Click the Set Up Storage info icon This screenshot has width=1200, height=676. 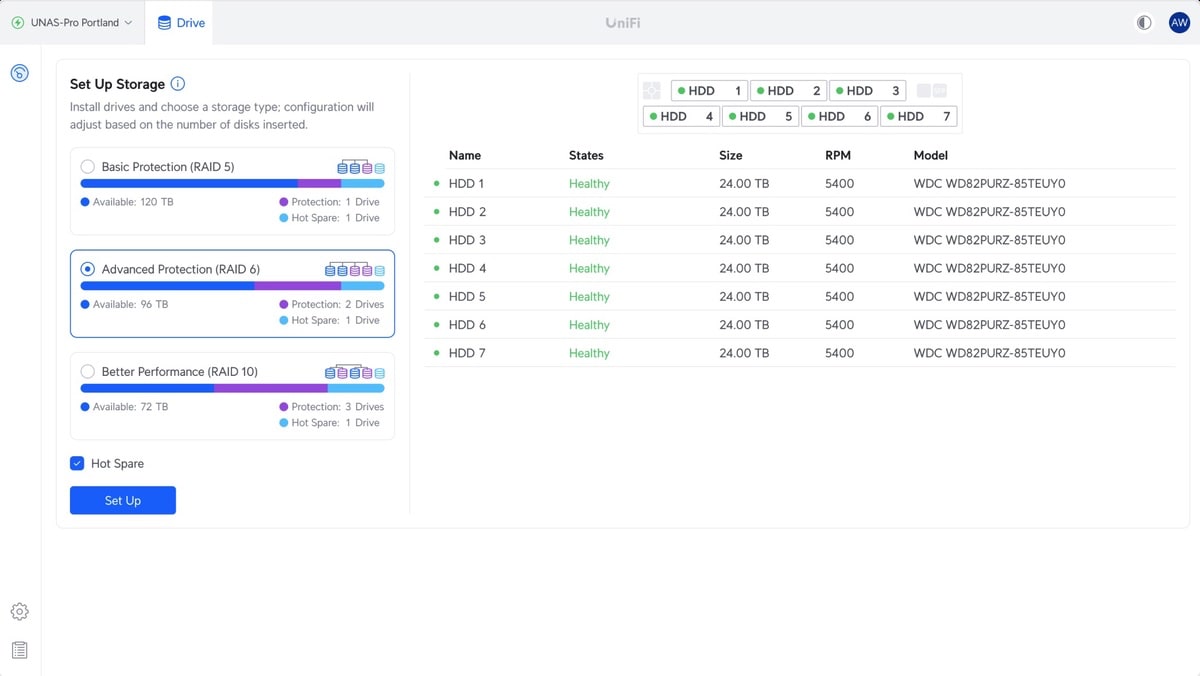(178, 84)
